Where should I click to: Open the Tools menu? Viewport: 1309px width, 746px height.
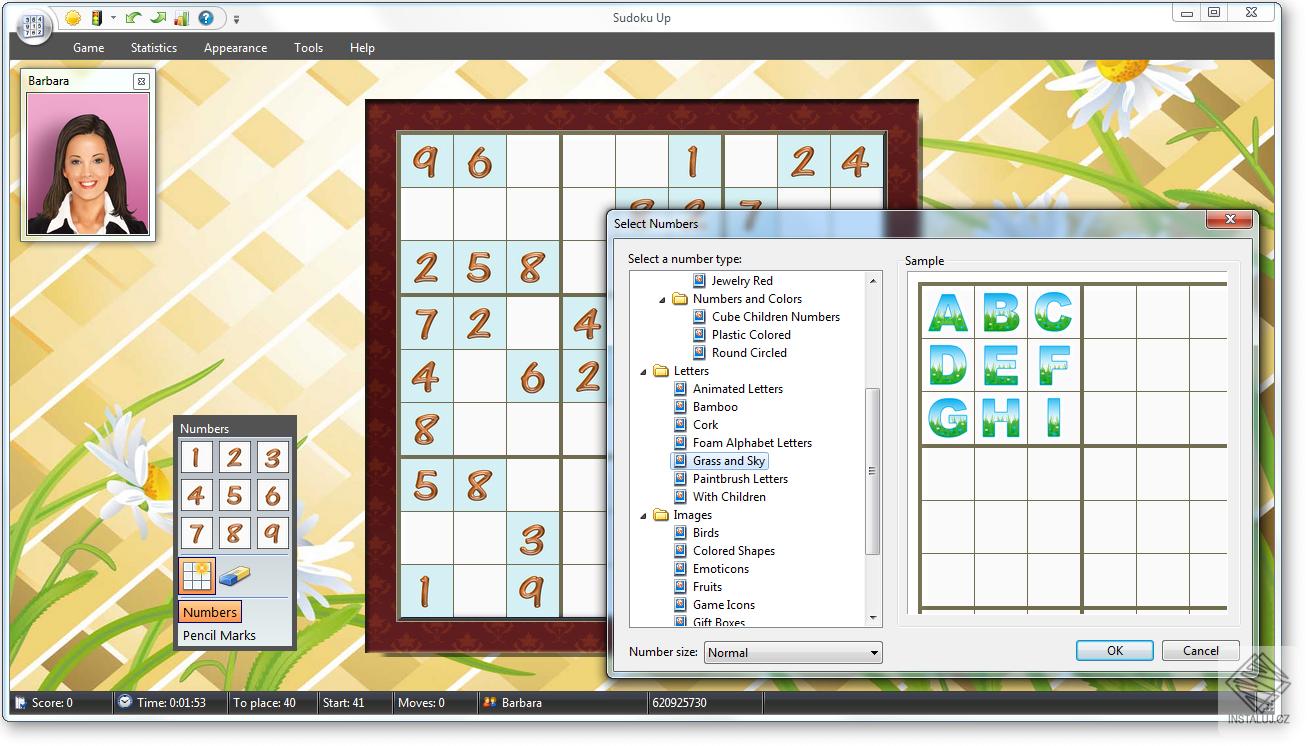click(308, 47)
